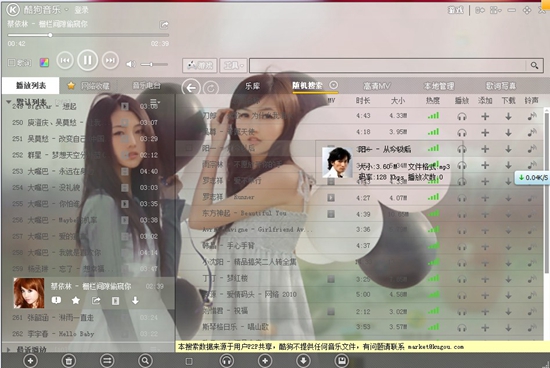Add the 4:18 song to the playlist
Viewport: 550px width, 368px height.
coord(485,133)
